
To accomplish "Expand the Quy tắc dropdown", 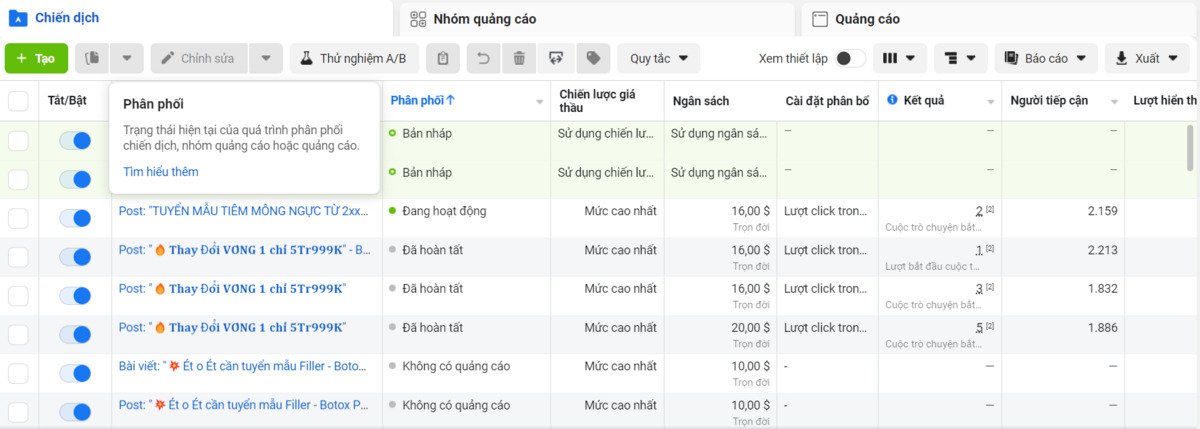I will coord(658,59).
